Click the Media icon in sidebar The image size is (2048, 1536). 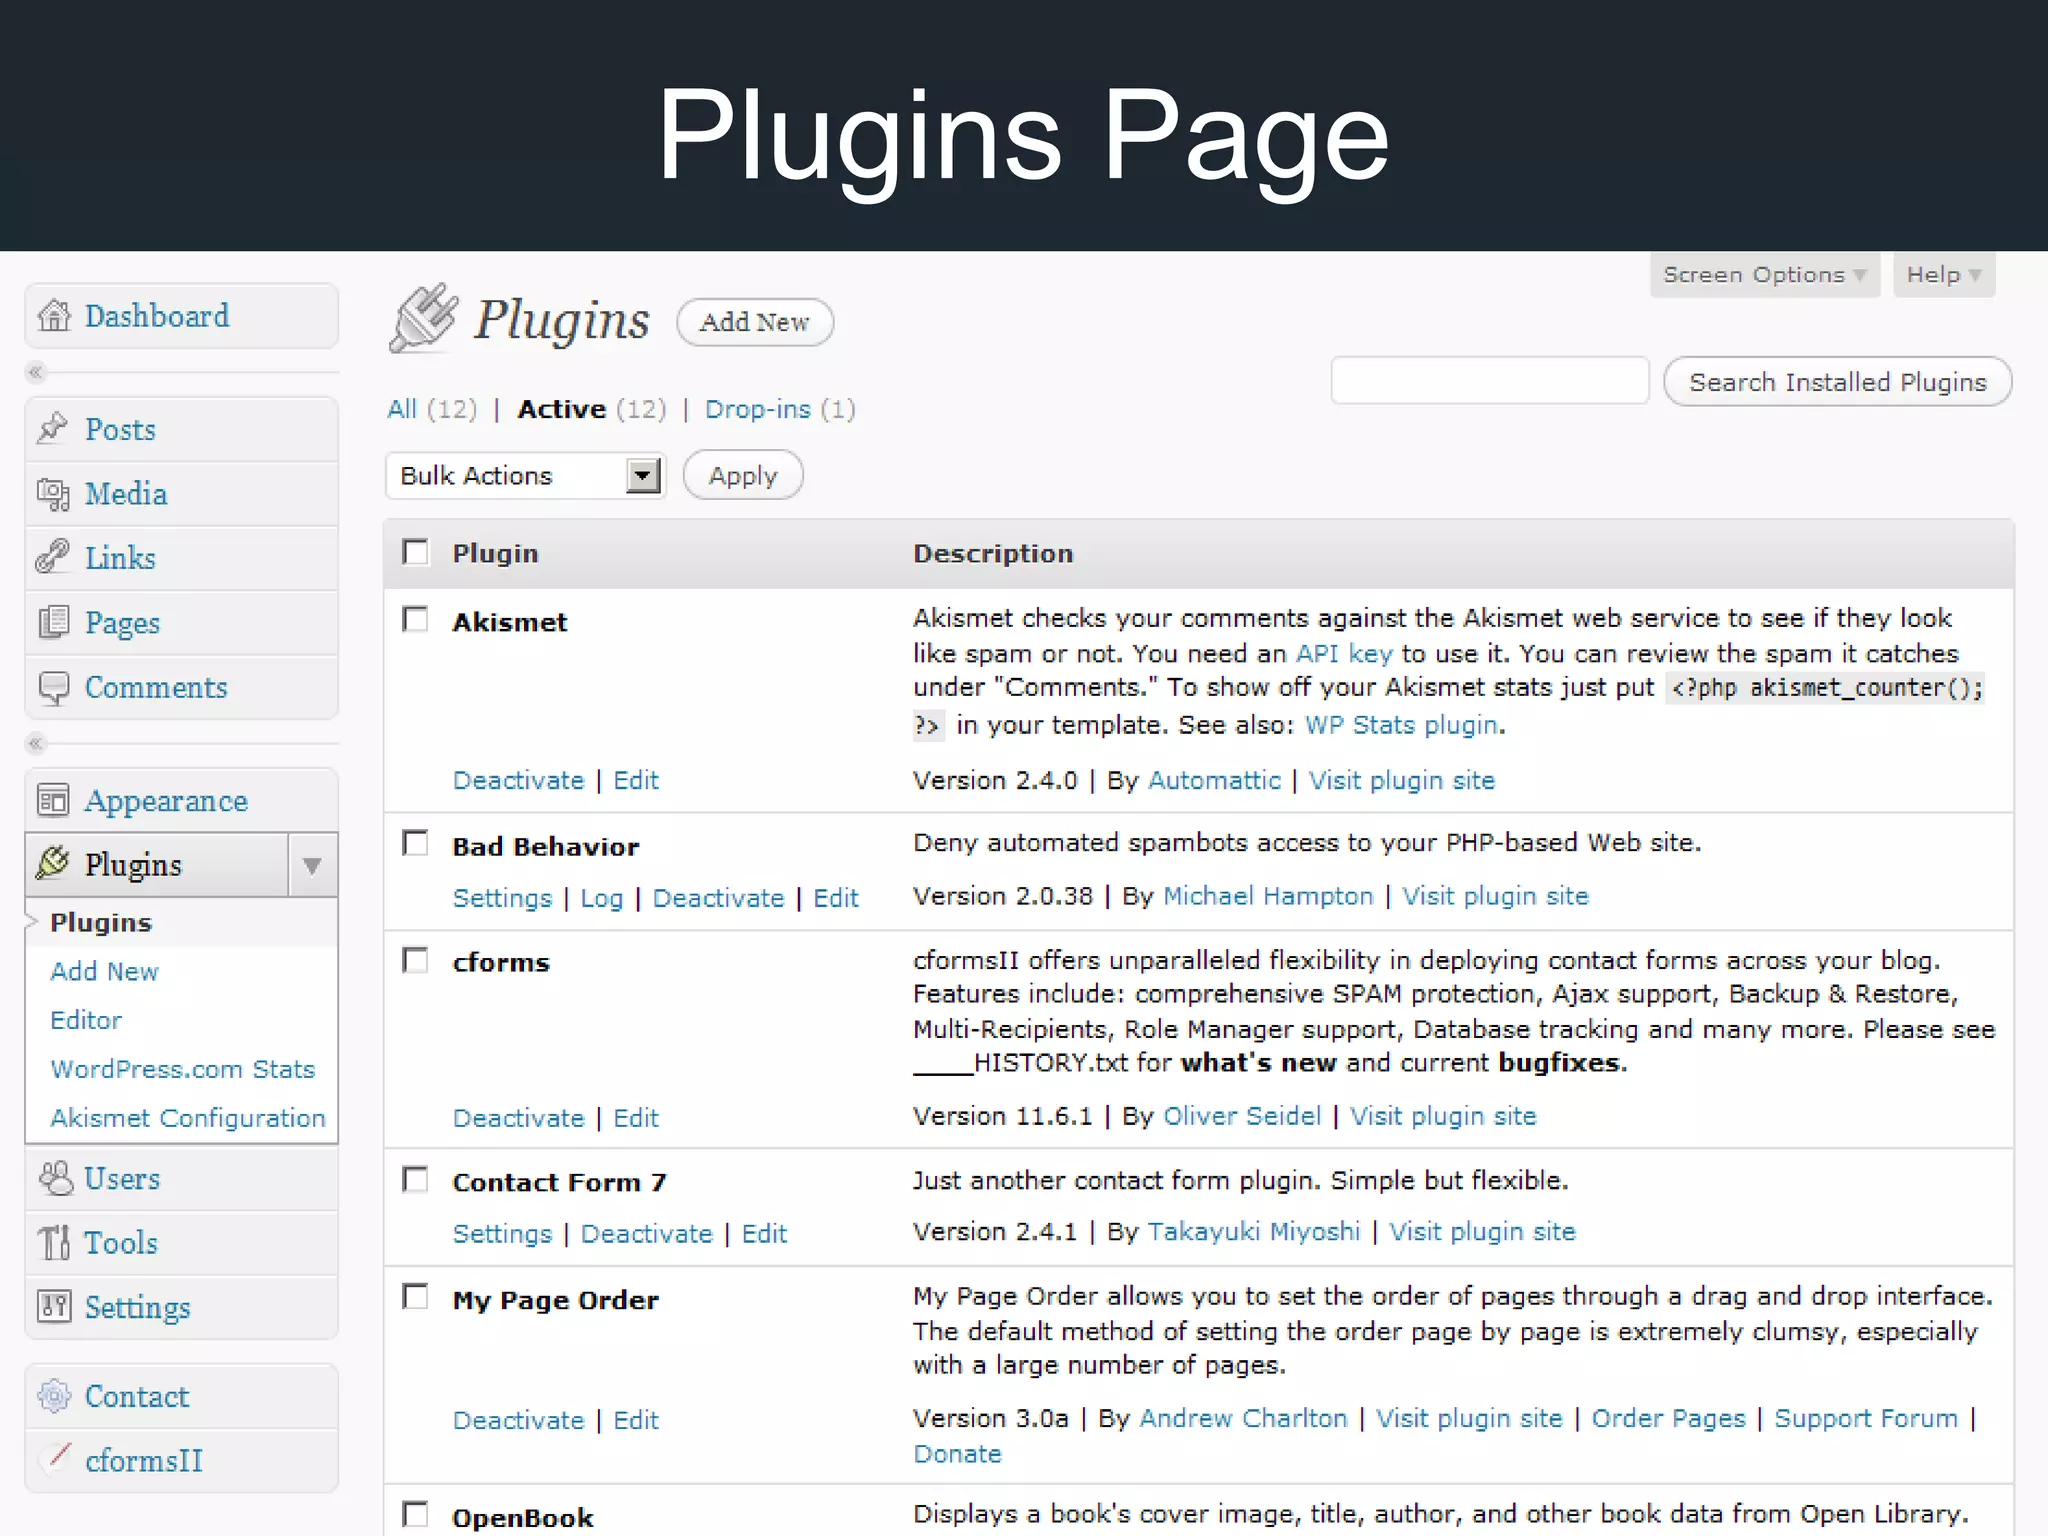[53, 494]
